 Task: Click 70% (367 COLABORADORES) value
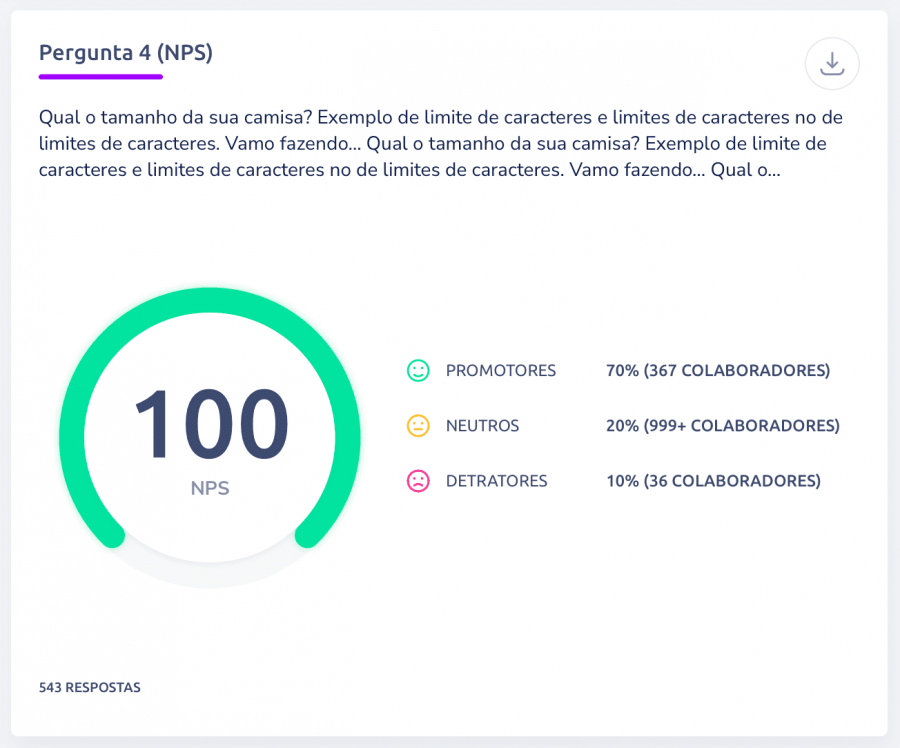point(718,370)
